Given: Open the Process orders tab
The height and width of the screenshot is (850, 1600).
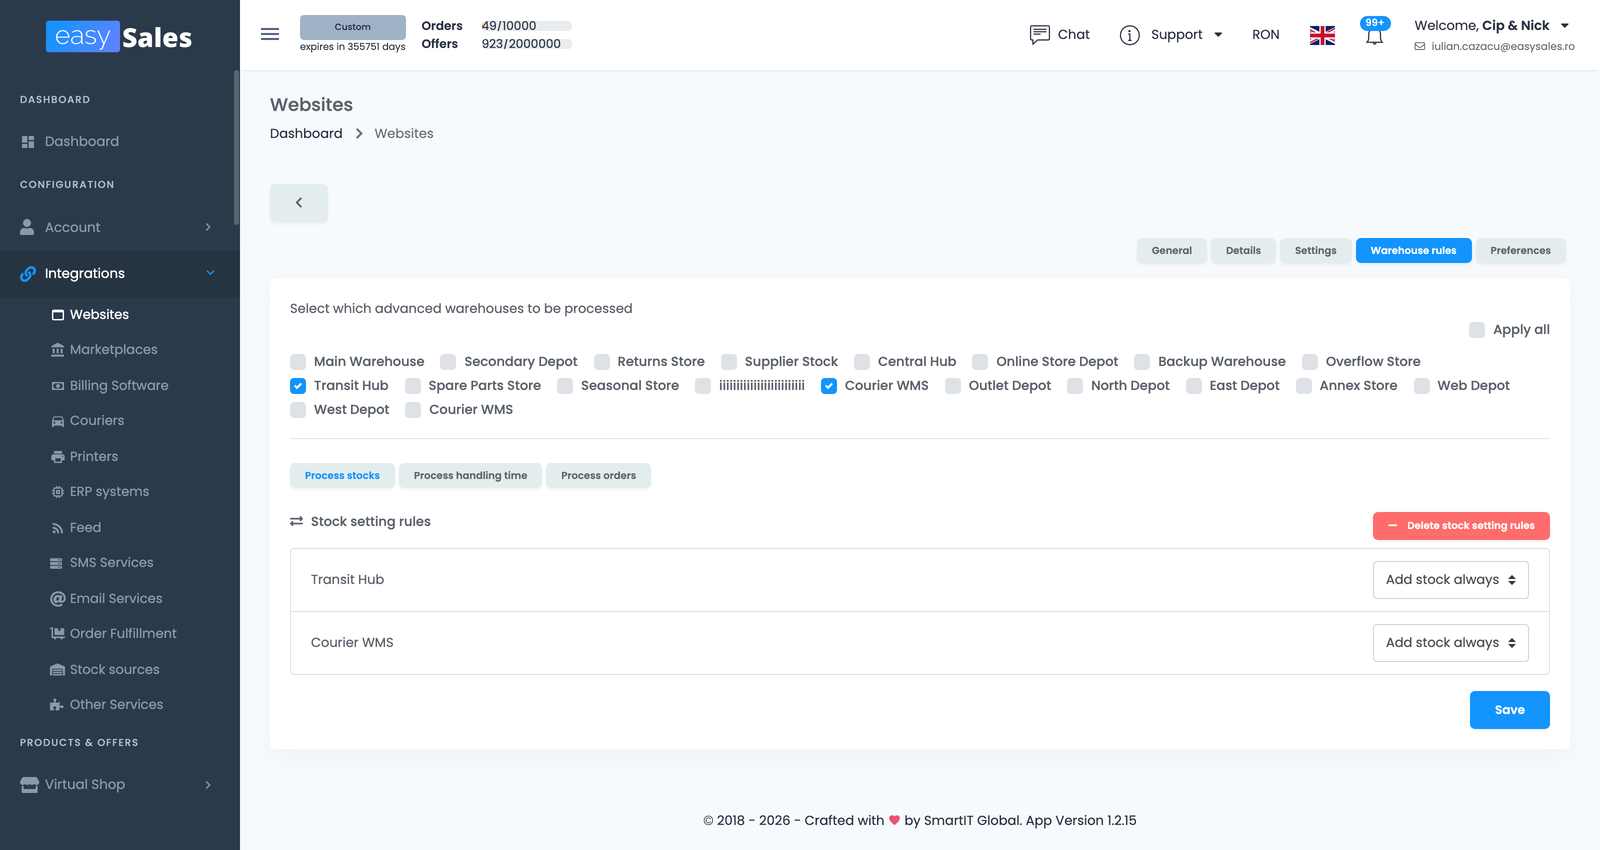Looking at the screenshot, I should click(x=598, y=476).
